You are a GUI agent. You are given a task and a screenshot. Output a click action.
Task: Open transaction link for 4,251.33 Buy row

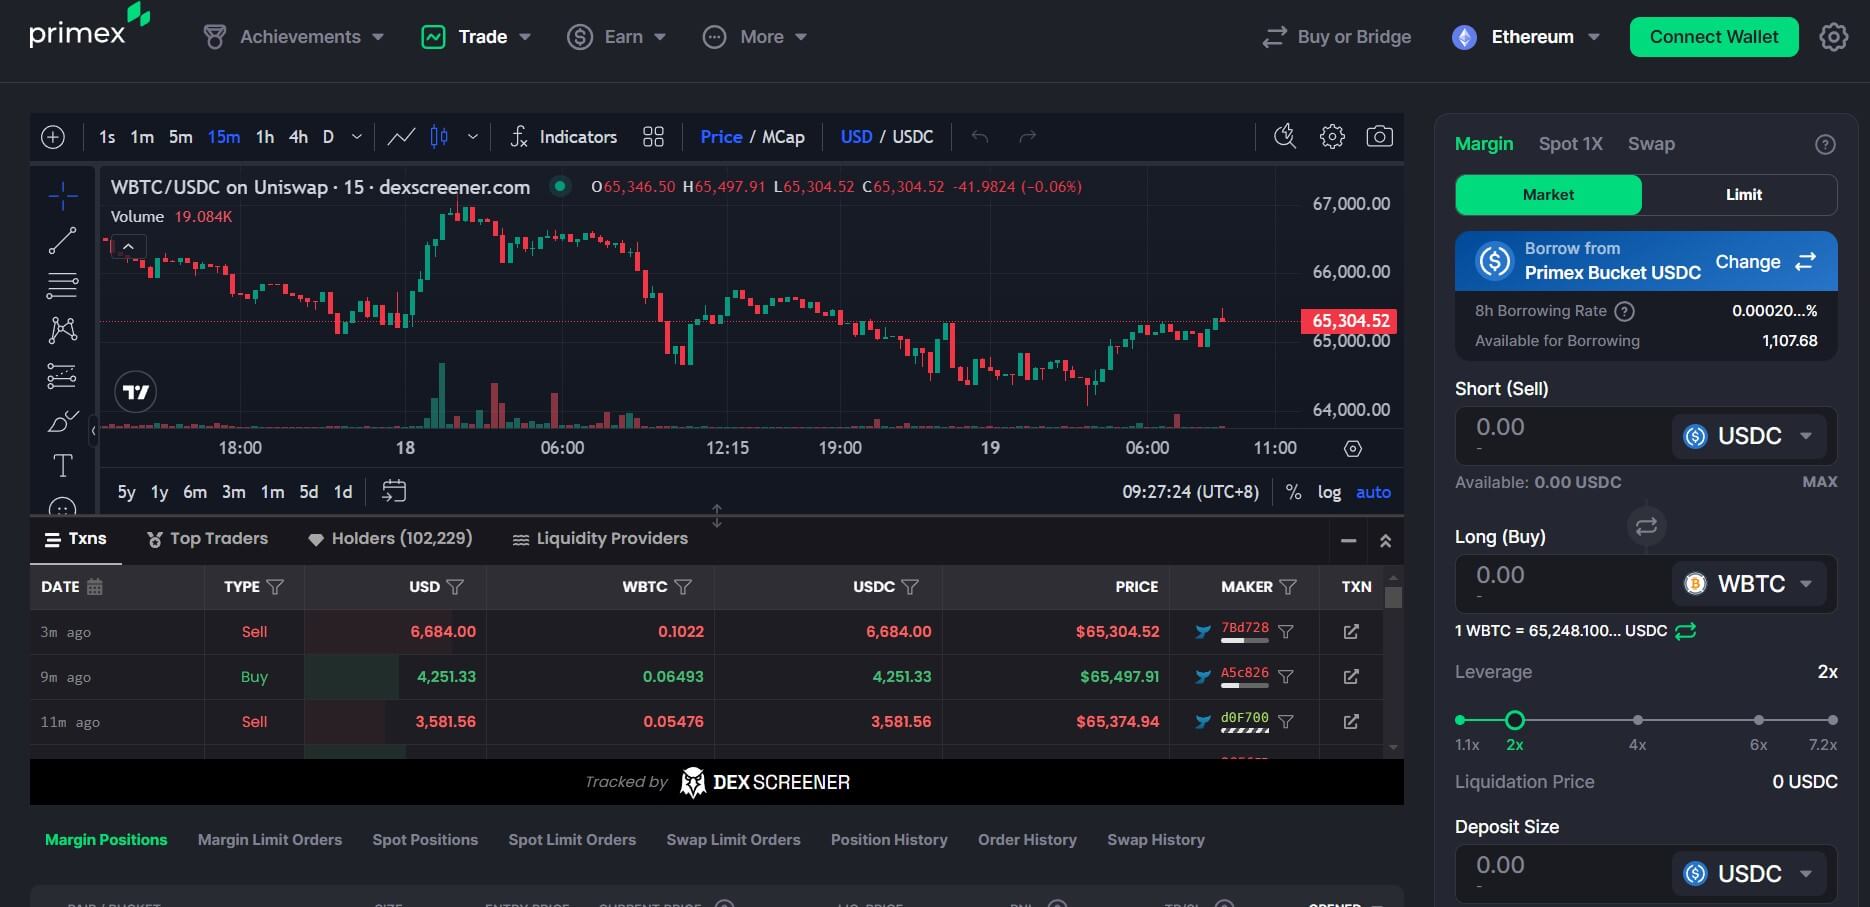(x=1351, y=677)
